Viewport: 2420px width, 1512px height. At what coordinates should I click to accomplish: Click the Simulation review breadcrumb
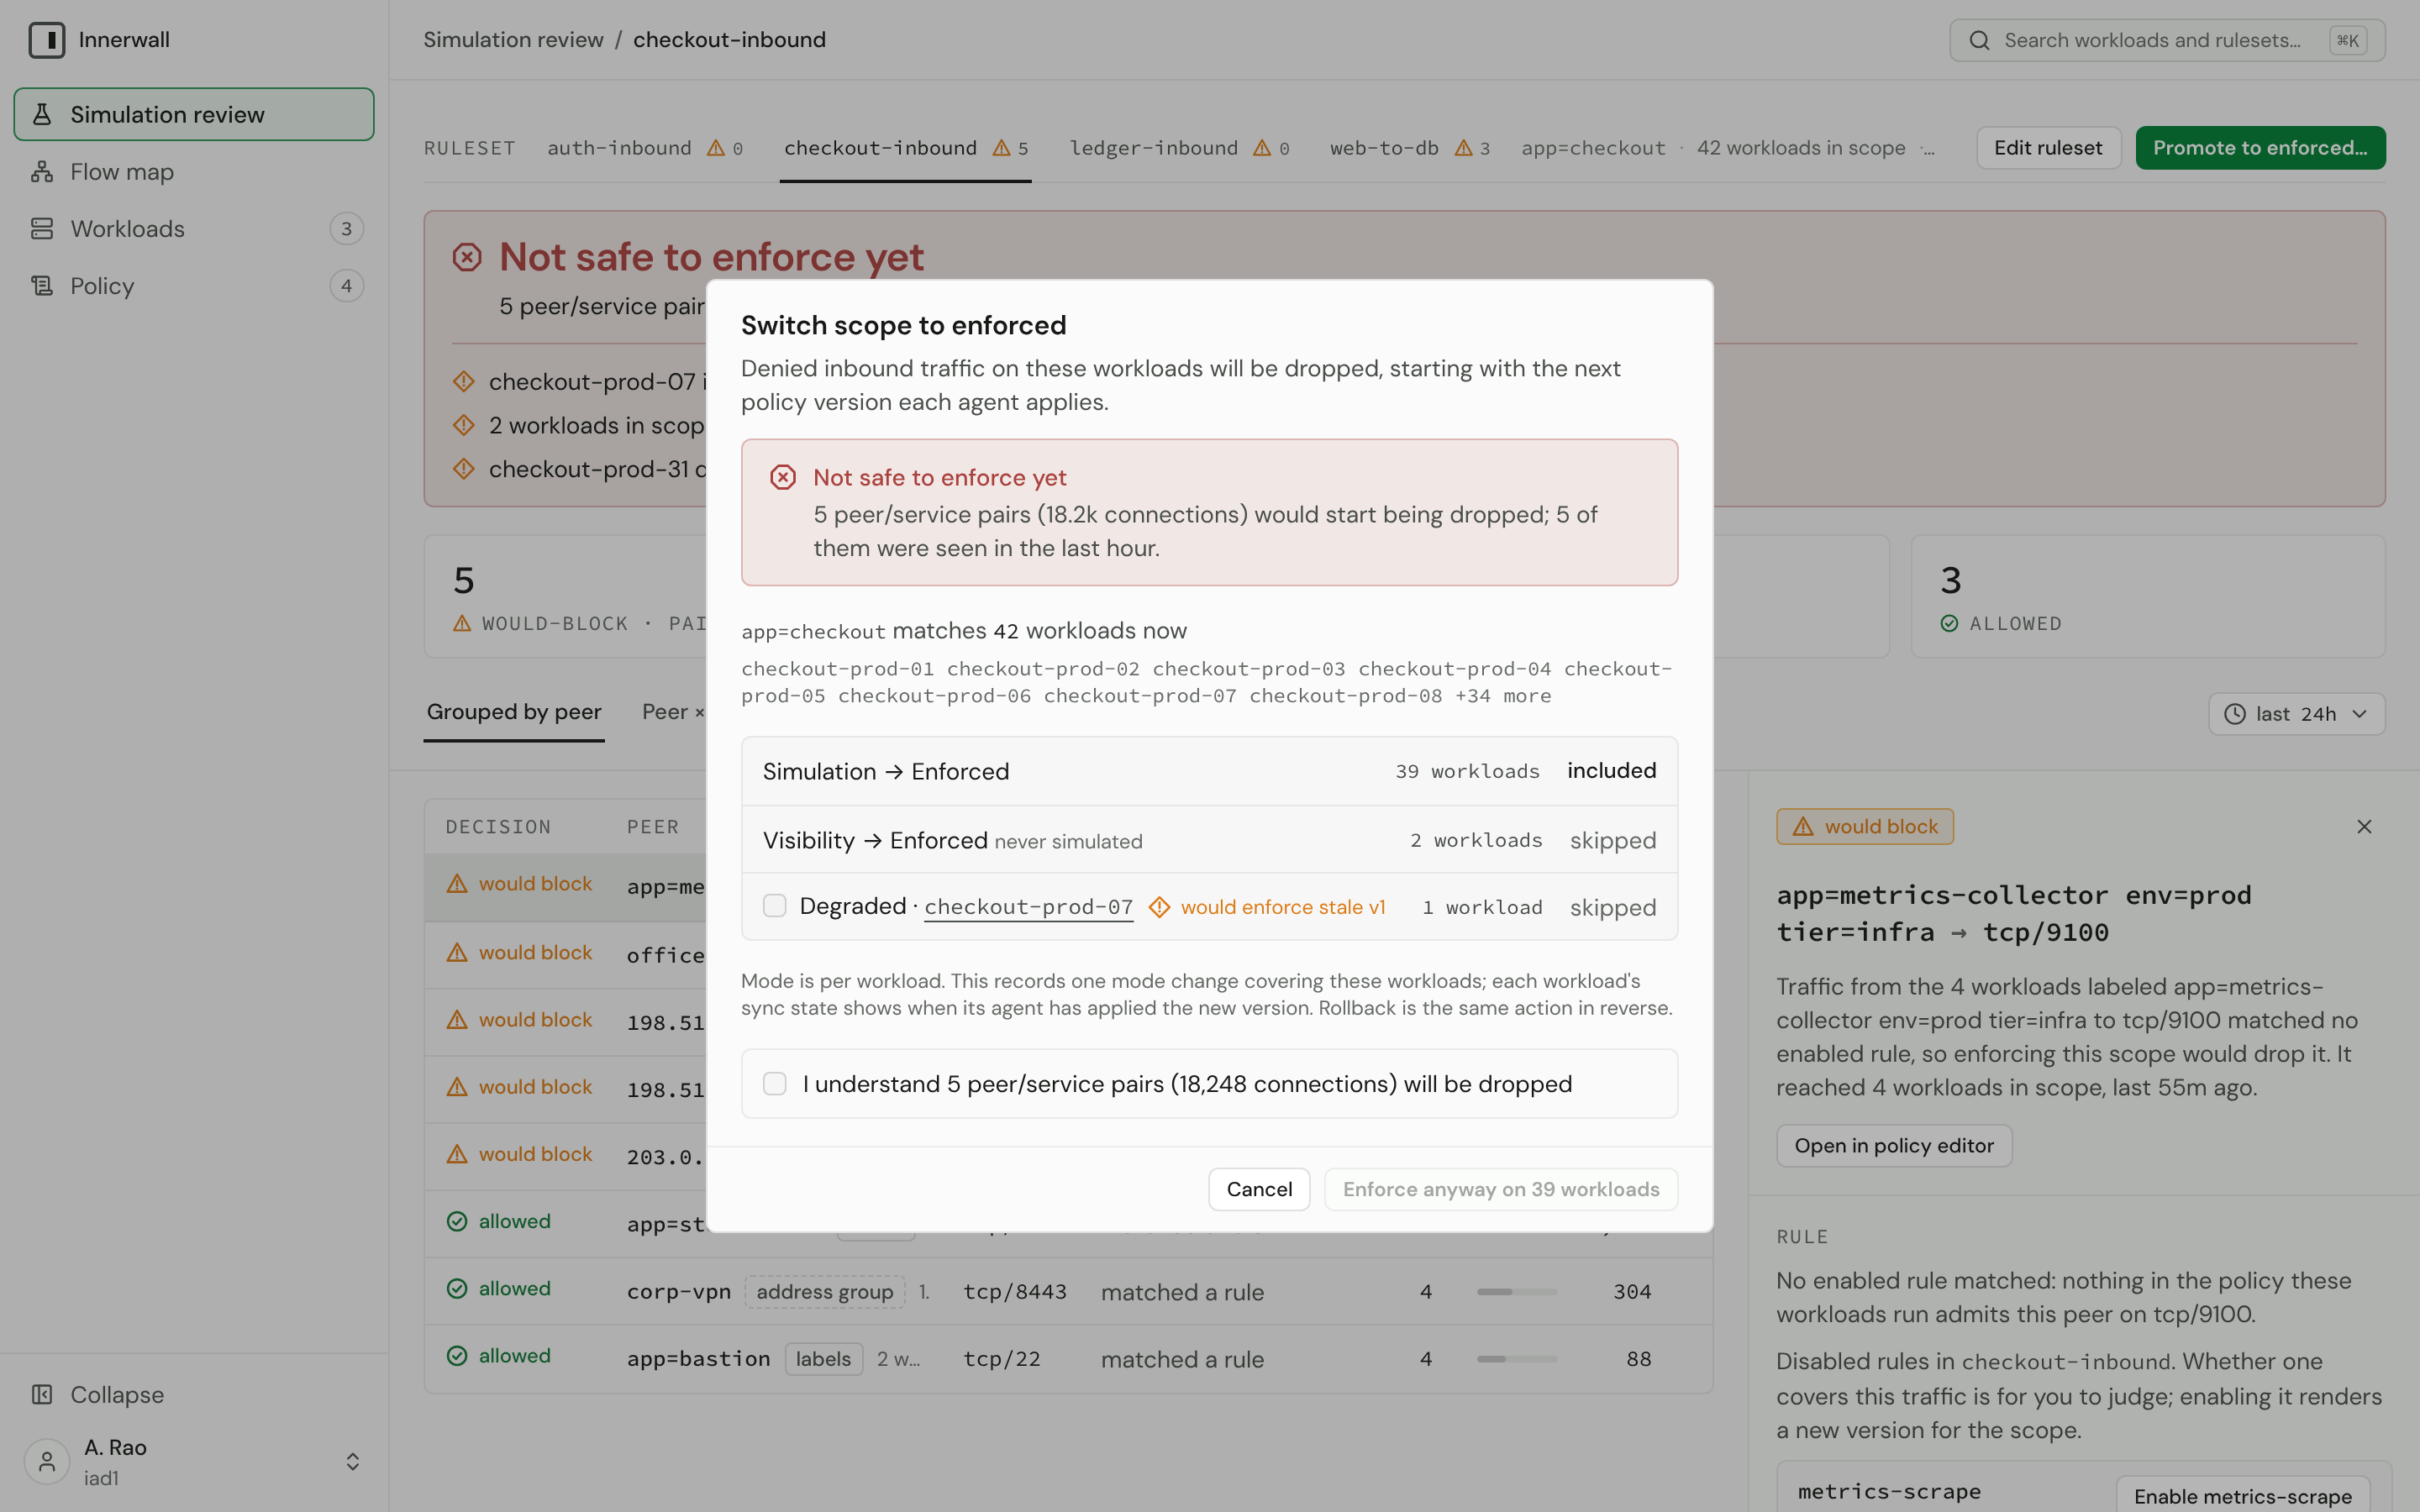(513, 40)
